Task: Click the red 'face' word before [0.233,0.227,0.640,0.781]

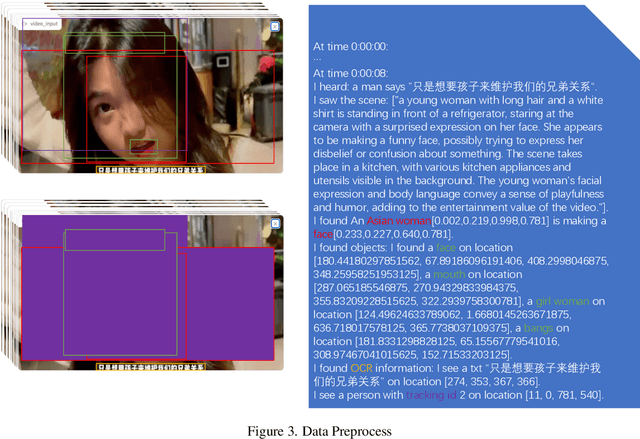Action: click(x=323, y=234)
